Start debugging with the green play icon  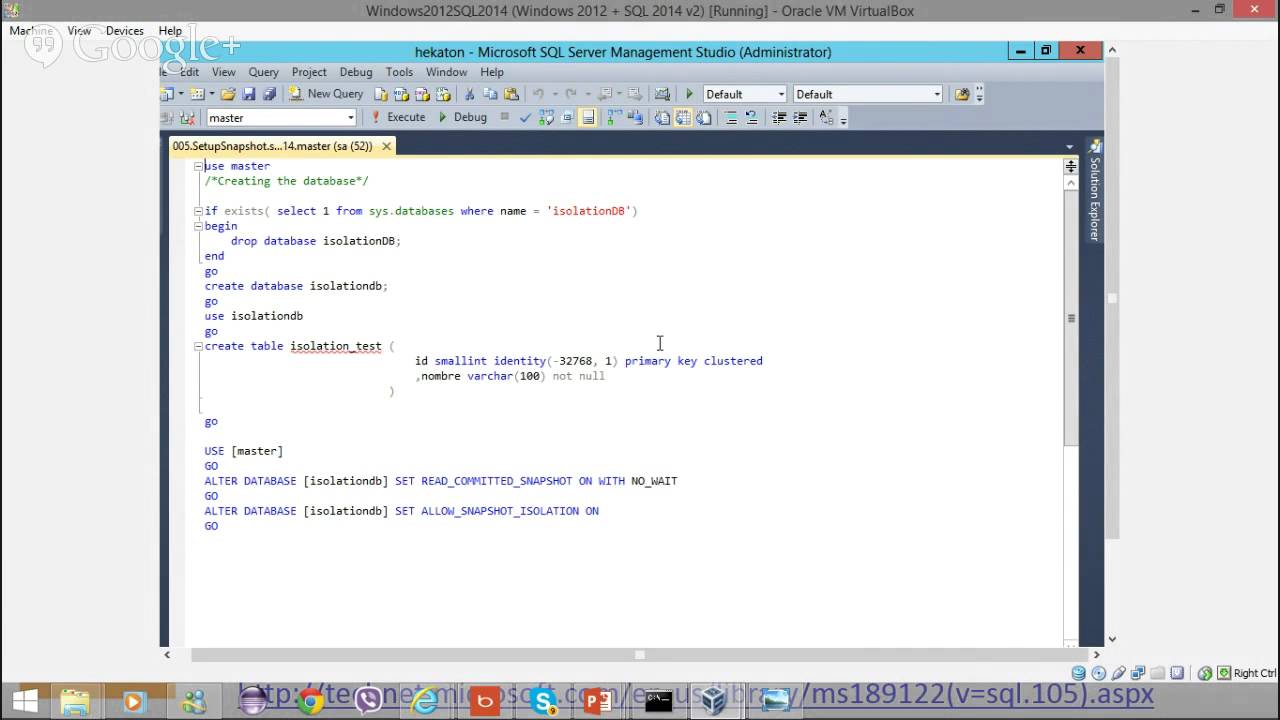click(689, 94)
